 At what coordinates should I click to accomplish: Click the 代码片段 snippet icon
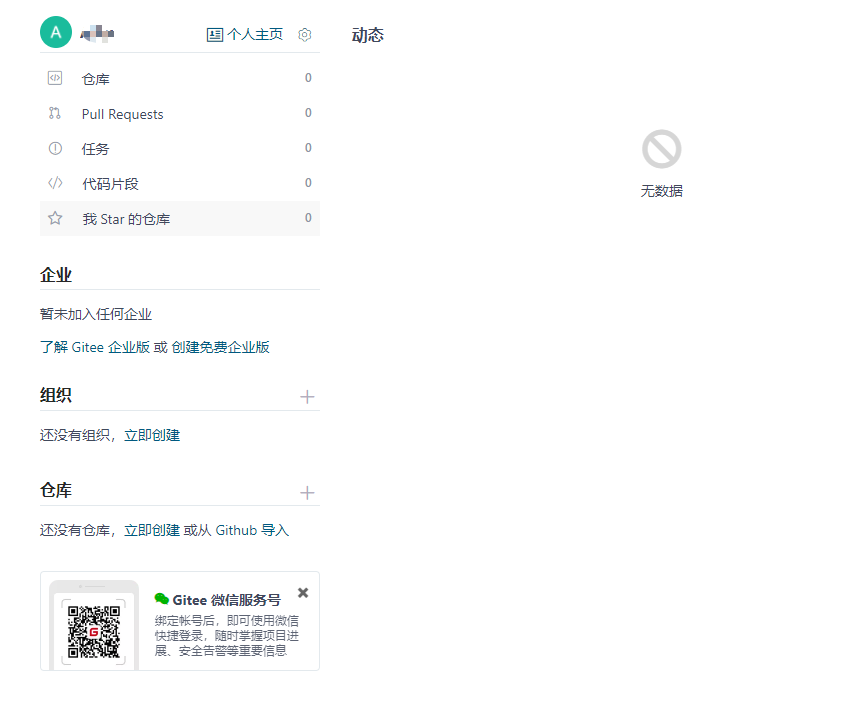[x=55, y=183]
